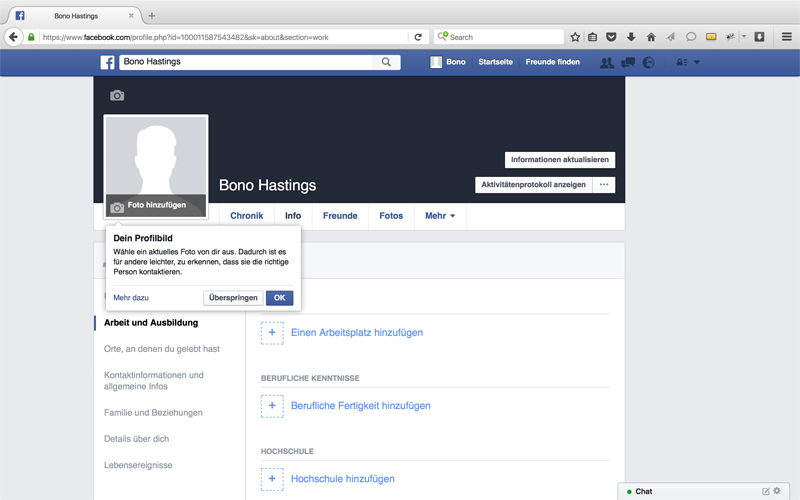Viewport: 800px width, 500px height.
Task: Click plus box beside Berufliche Fertigkeit hinzufügen
Action: [x=272, y=406]
